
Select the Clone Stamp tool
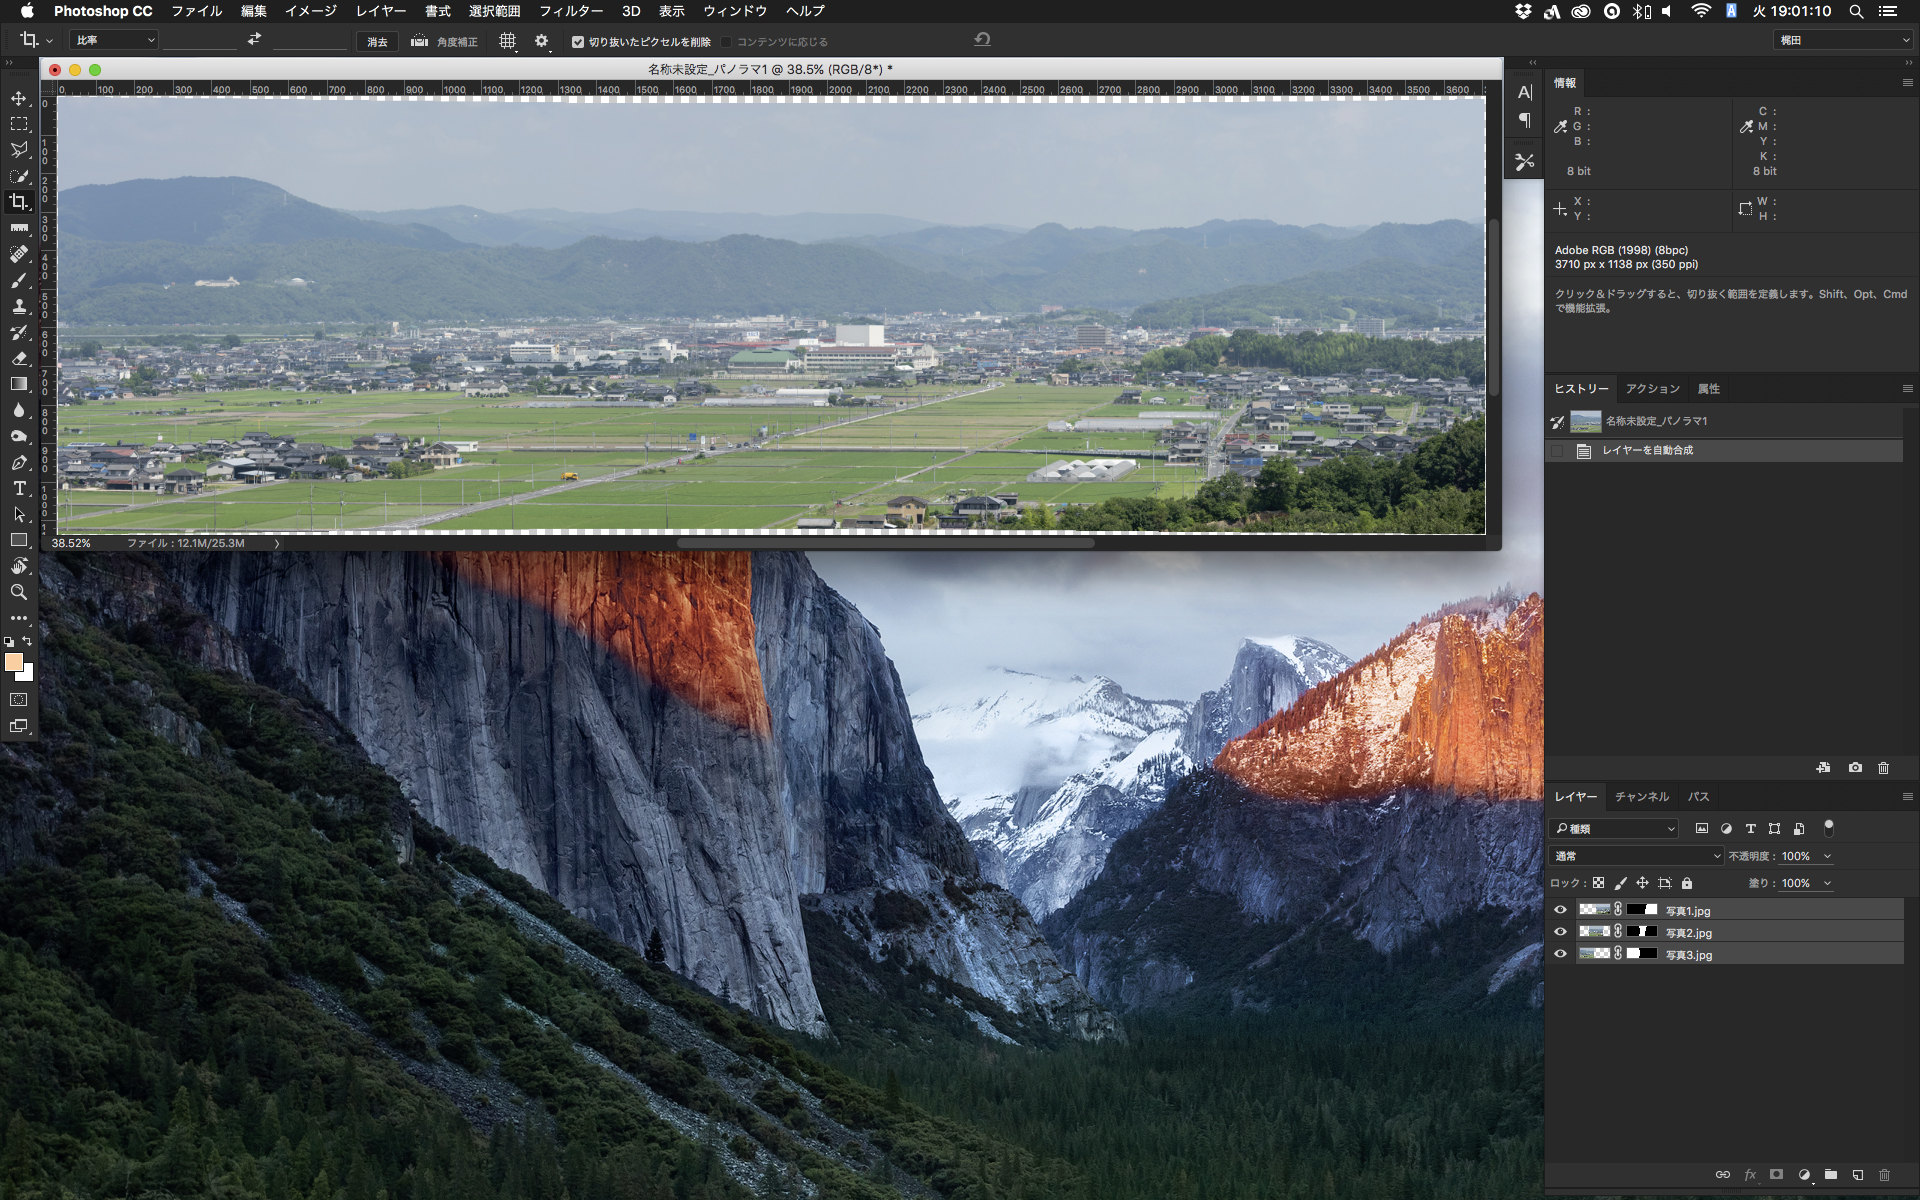19,306
